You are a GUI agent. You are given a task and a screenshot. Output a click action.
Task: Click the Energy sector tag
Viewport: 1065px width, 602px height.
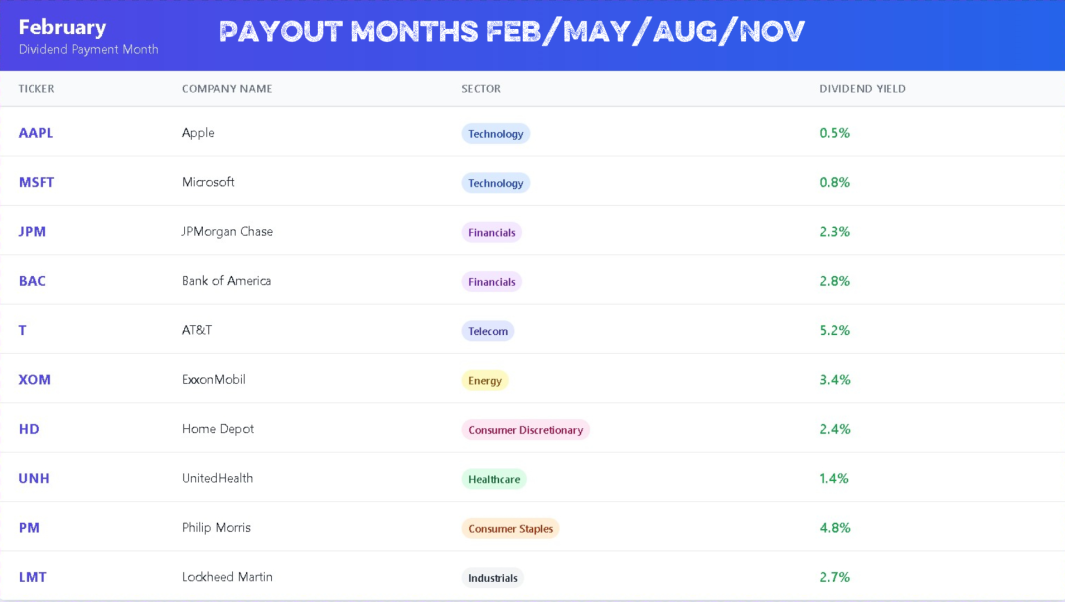[485, 380]
